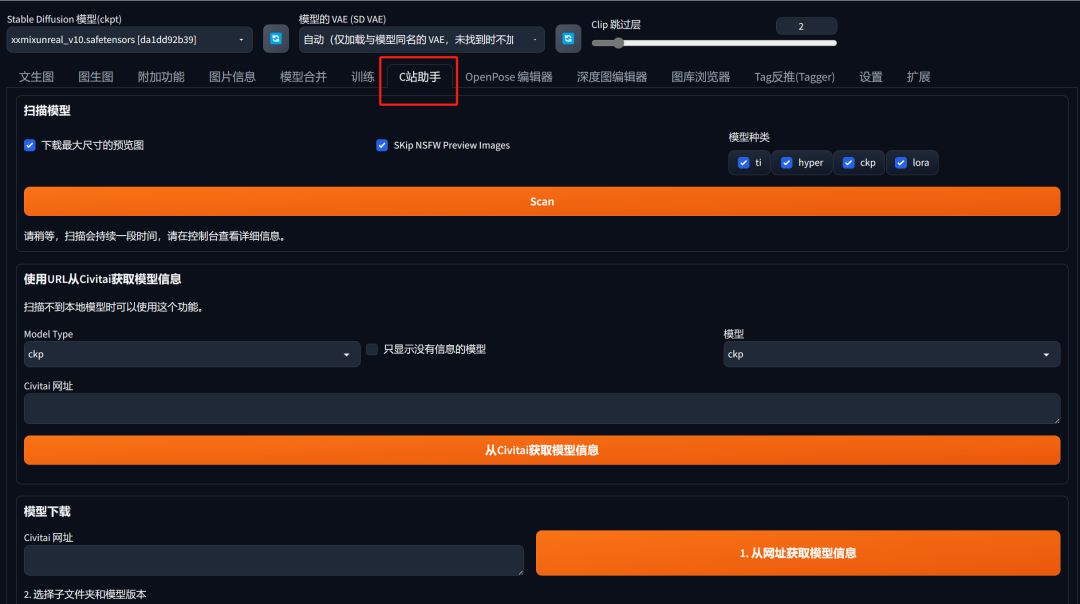1080x604 pixels.
Task: Toggle the ti model type checkbox
Action: point(742,162)
